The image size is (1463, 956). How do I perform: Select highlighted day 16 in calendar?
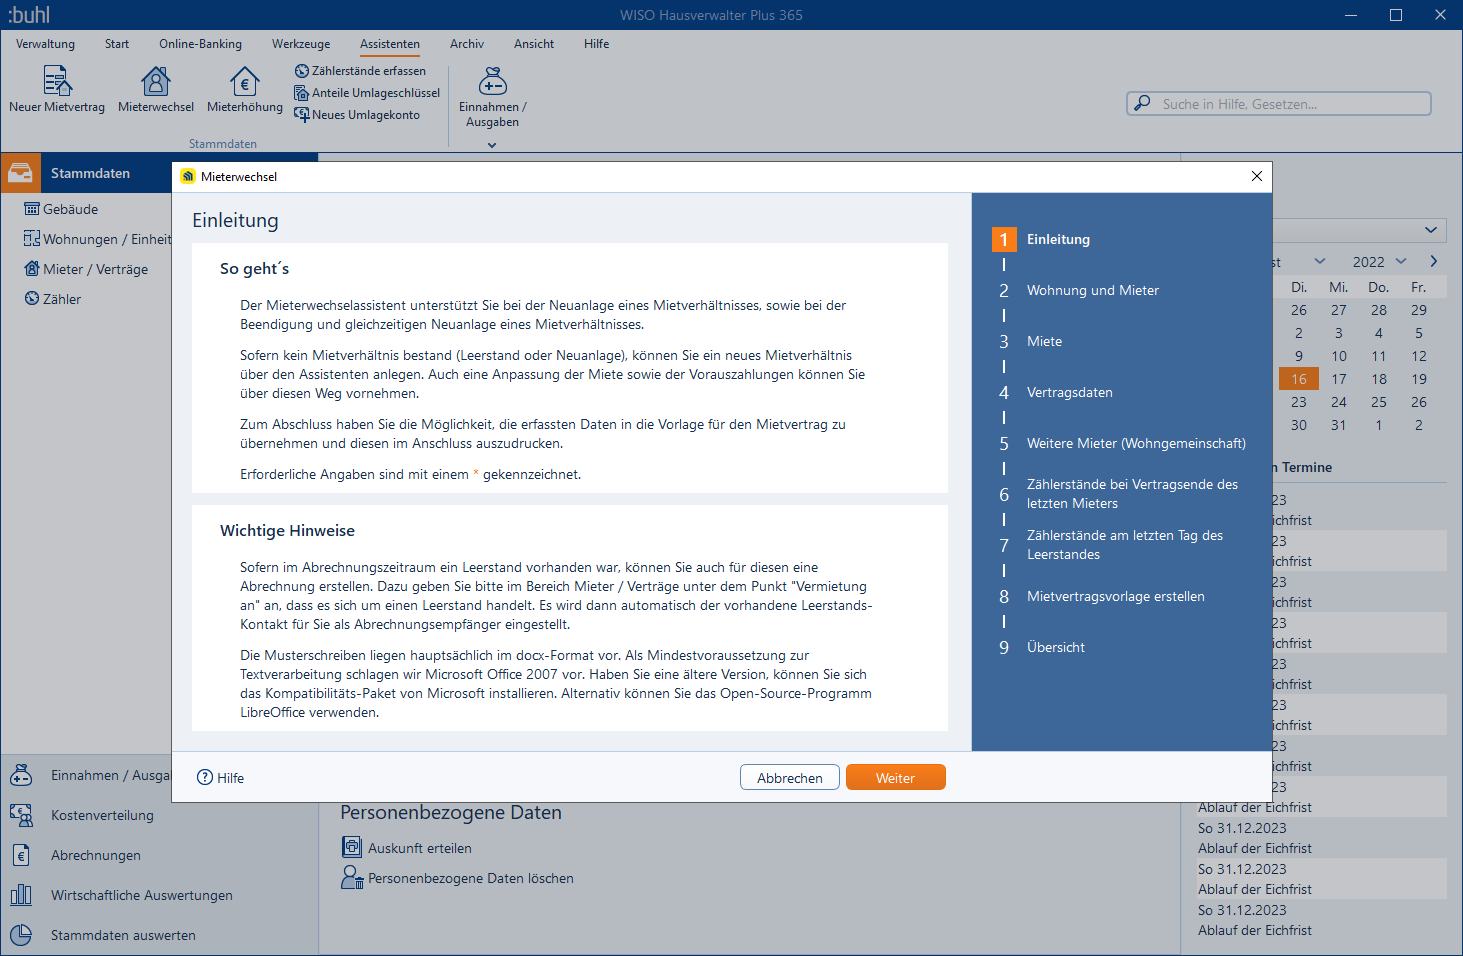point(1299,379)
